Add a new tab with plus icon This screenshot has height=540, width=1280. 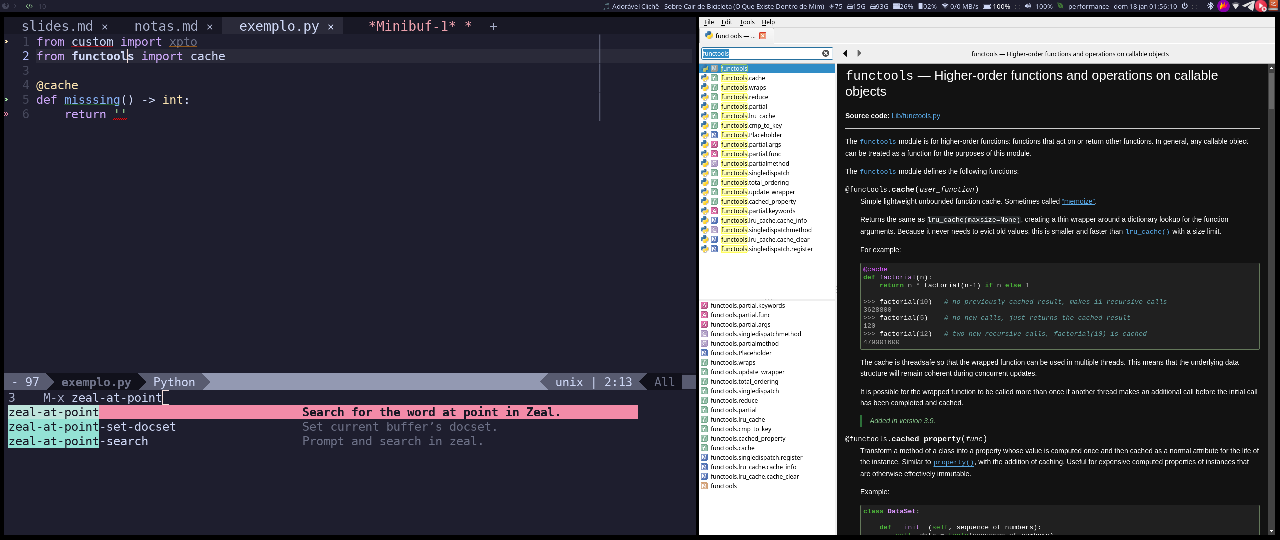(493, 26)
